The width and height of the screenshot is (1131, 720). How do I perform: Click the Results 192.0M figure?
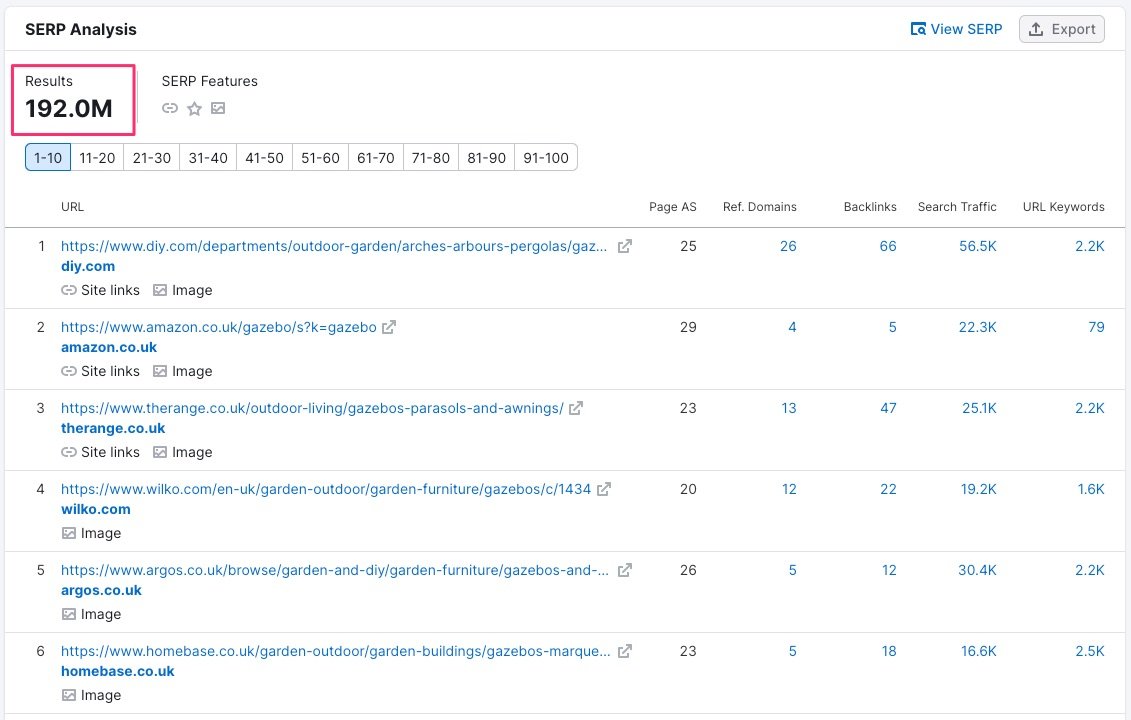pos(69,108)
